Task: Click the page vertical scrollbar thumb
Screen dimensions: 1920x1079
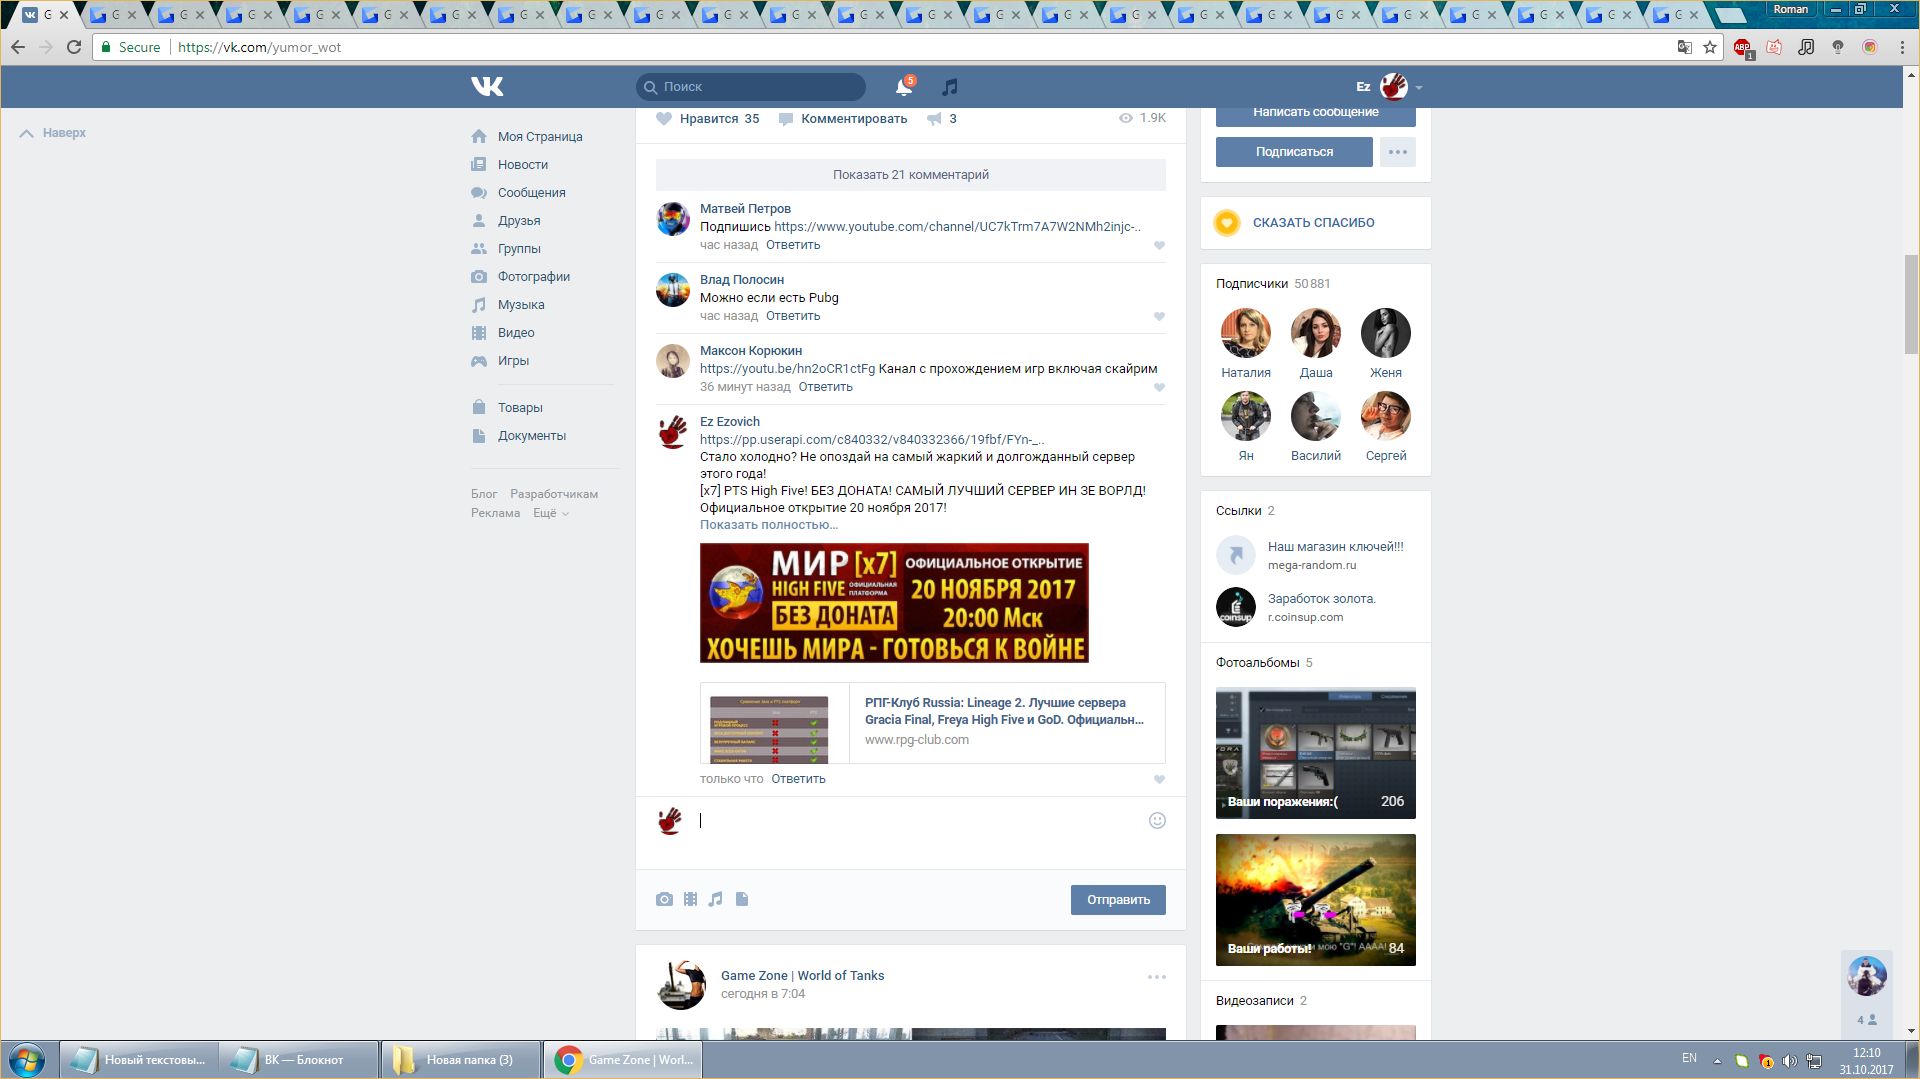Action: coord(1911,304)
